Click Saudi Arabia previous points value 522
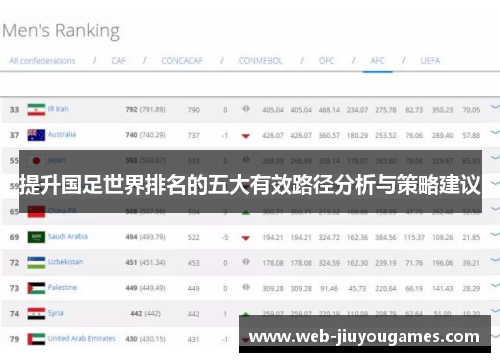The image size is (500, 362). [194, 237]
